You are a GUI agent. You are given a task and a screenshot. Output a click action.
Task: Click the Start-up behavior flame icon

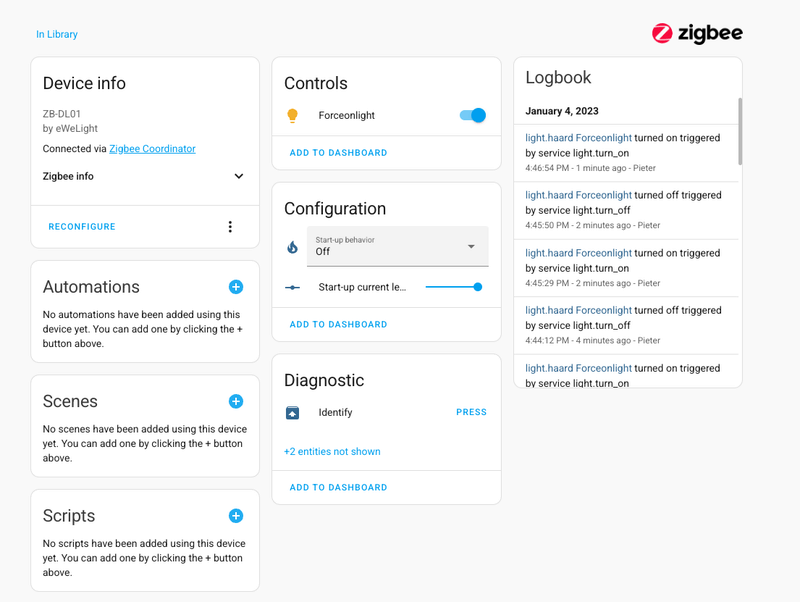[292, 247]
